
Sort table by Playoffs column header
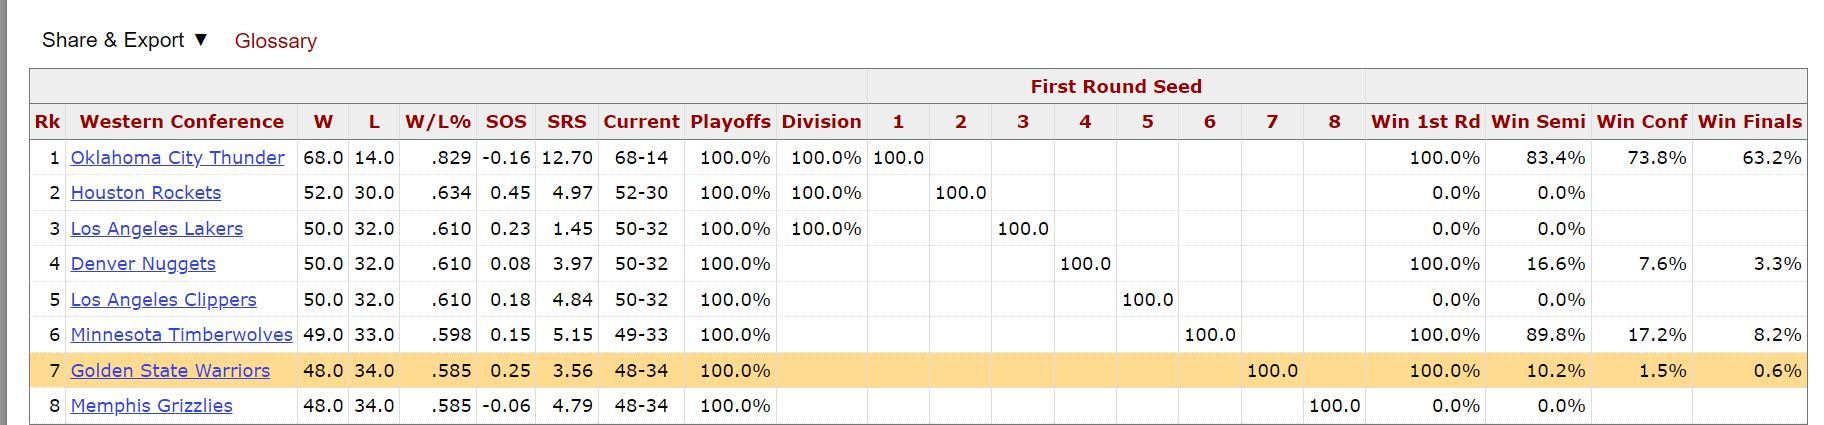click(x=730, y=122)
